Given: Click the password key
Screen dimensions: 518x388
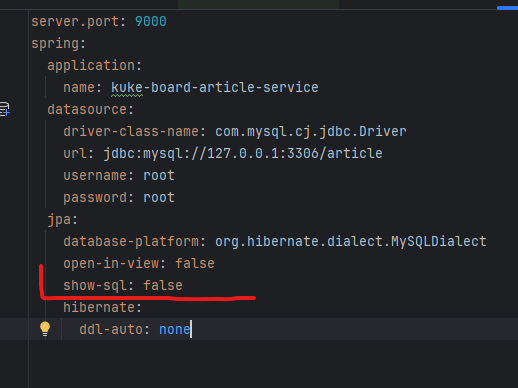Looking at the screenshot, I should pos(95,198).
